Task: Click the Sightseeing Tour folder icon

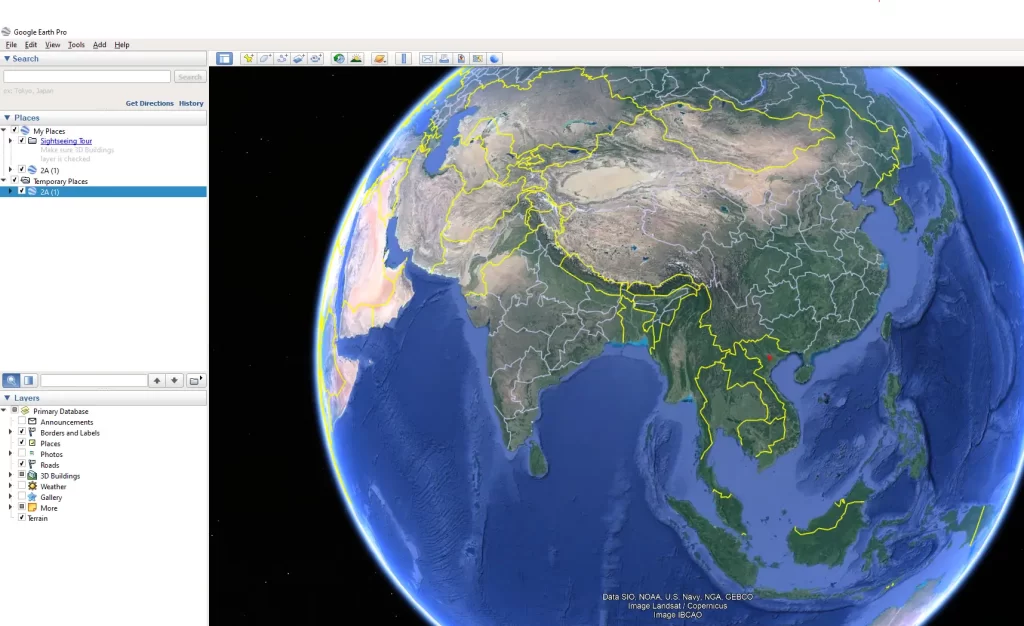Action: 32,141
